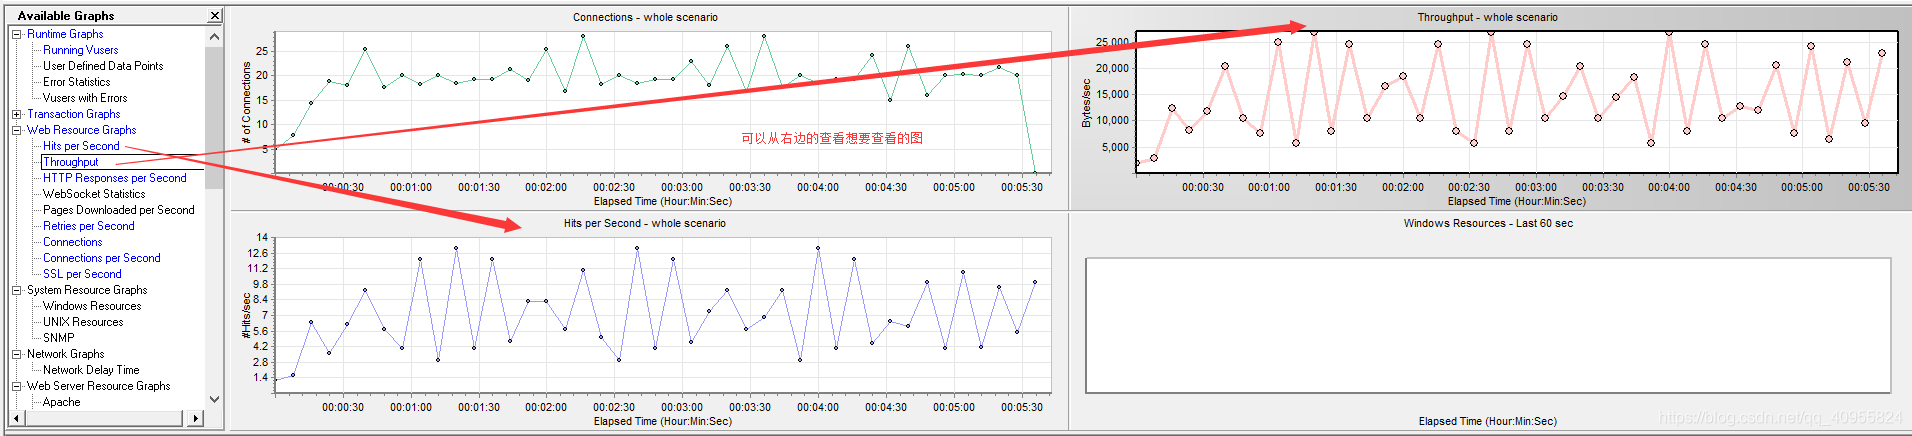The width and height of the screenshot is (1912, 436).
Task: Collapse the Network Graphs tree node
Action: tap(16, 354)
